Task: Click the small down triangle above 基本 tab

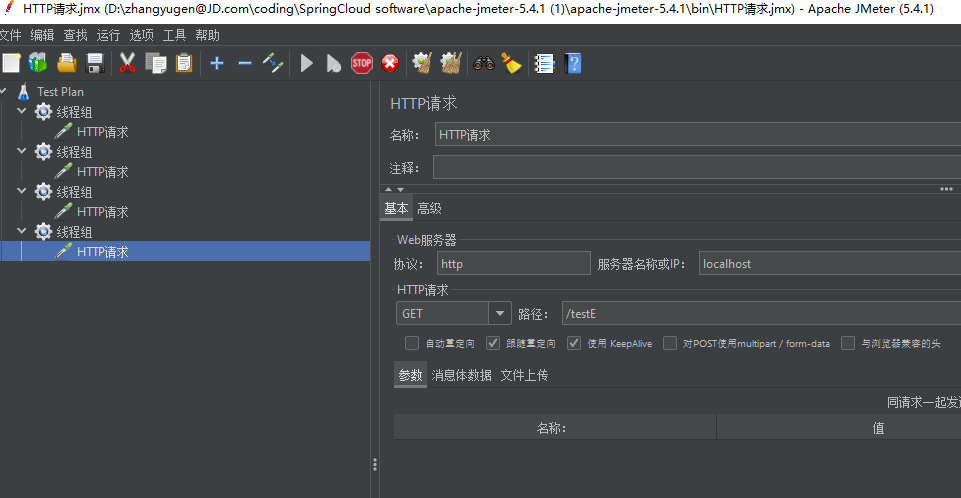Action: (x=400, y=189)
